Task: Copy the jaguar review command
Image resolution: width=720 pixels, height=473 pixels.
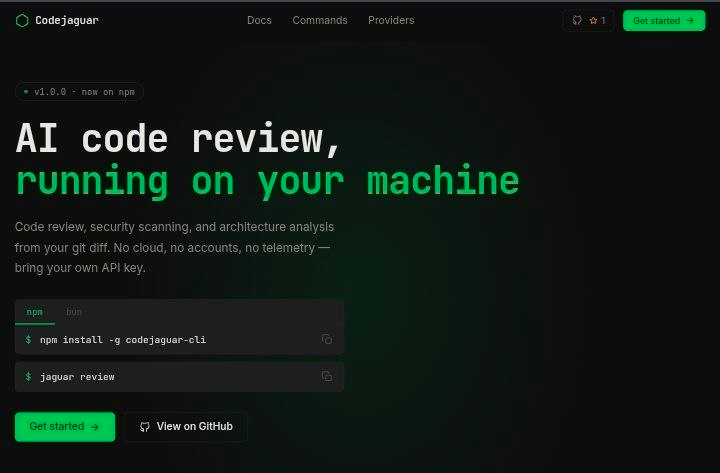Action: coord(326,377)
